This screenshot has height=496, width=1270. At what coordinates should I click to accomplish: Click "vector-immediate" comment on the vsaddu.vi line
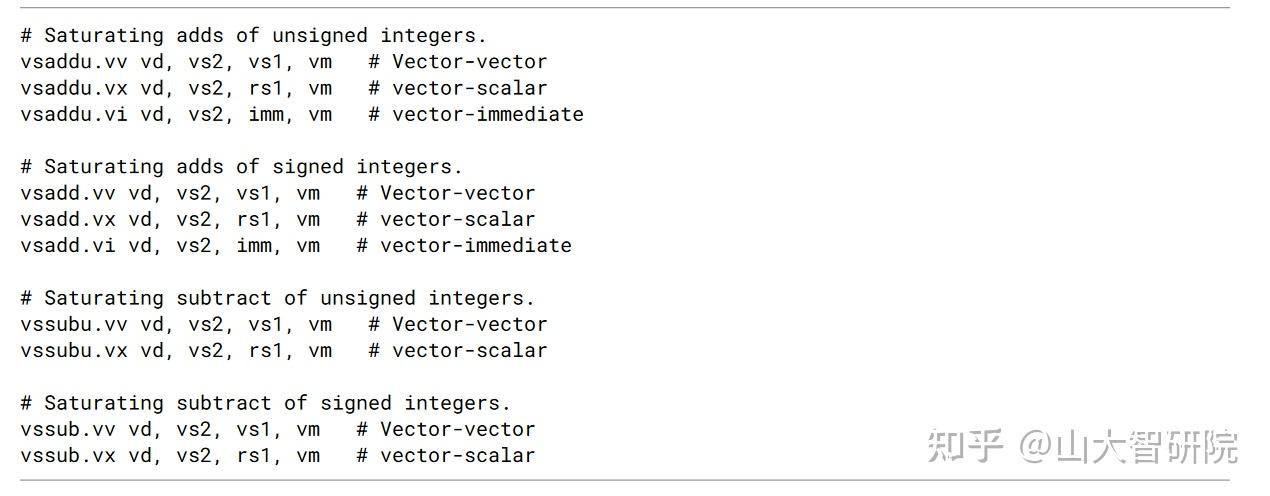(487, 114)
